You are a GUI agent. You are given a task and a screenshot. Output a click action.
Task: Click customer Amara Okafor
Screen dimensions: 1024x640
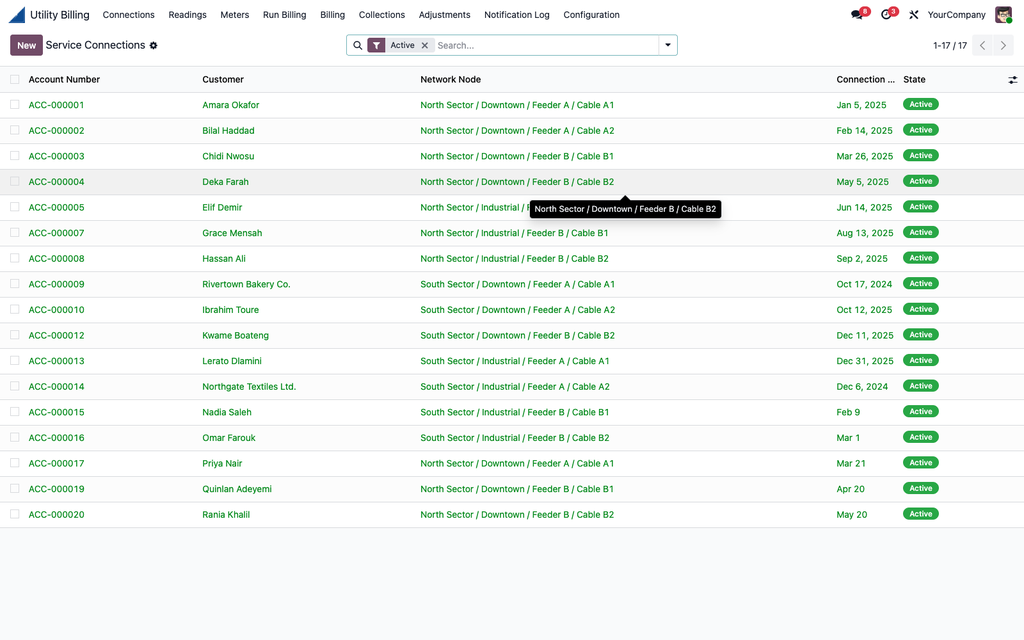pyautogui.click(x=231, y=105)
